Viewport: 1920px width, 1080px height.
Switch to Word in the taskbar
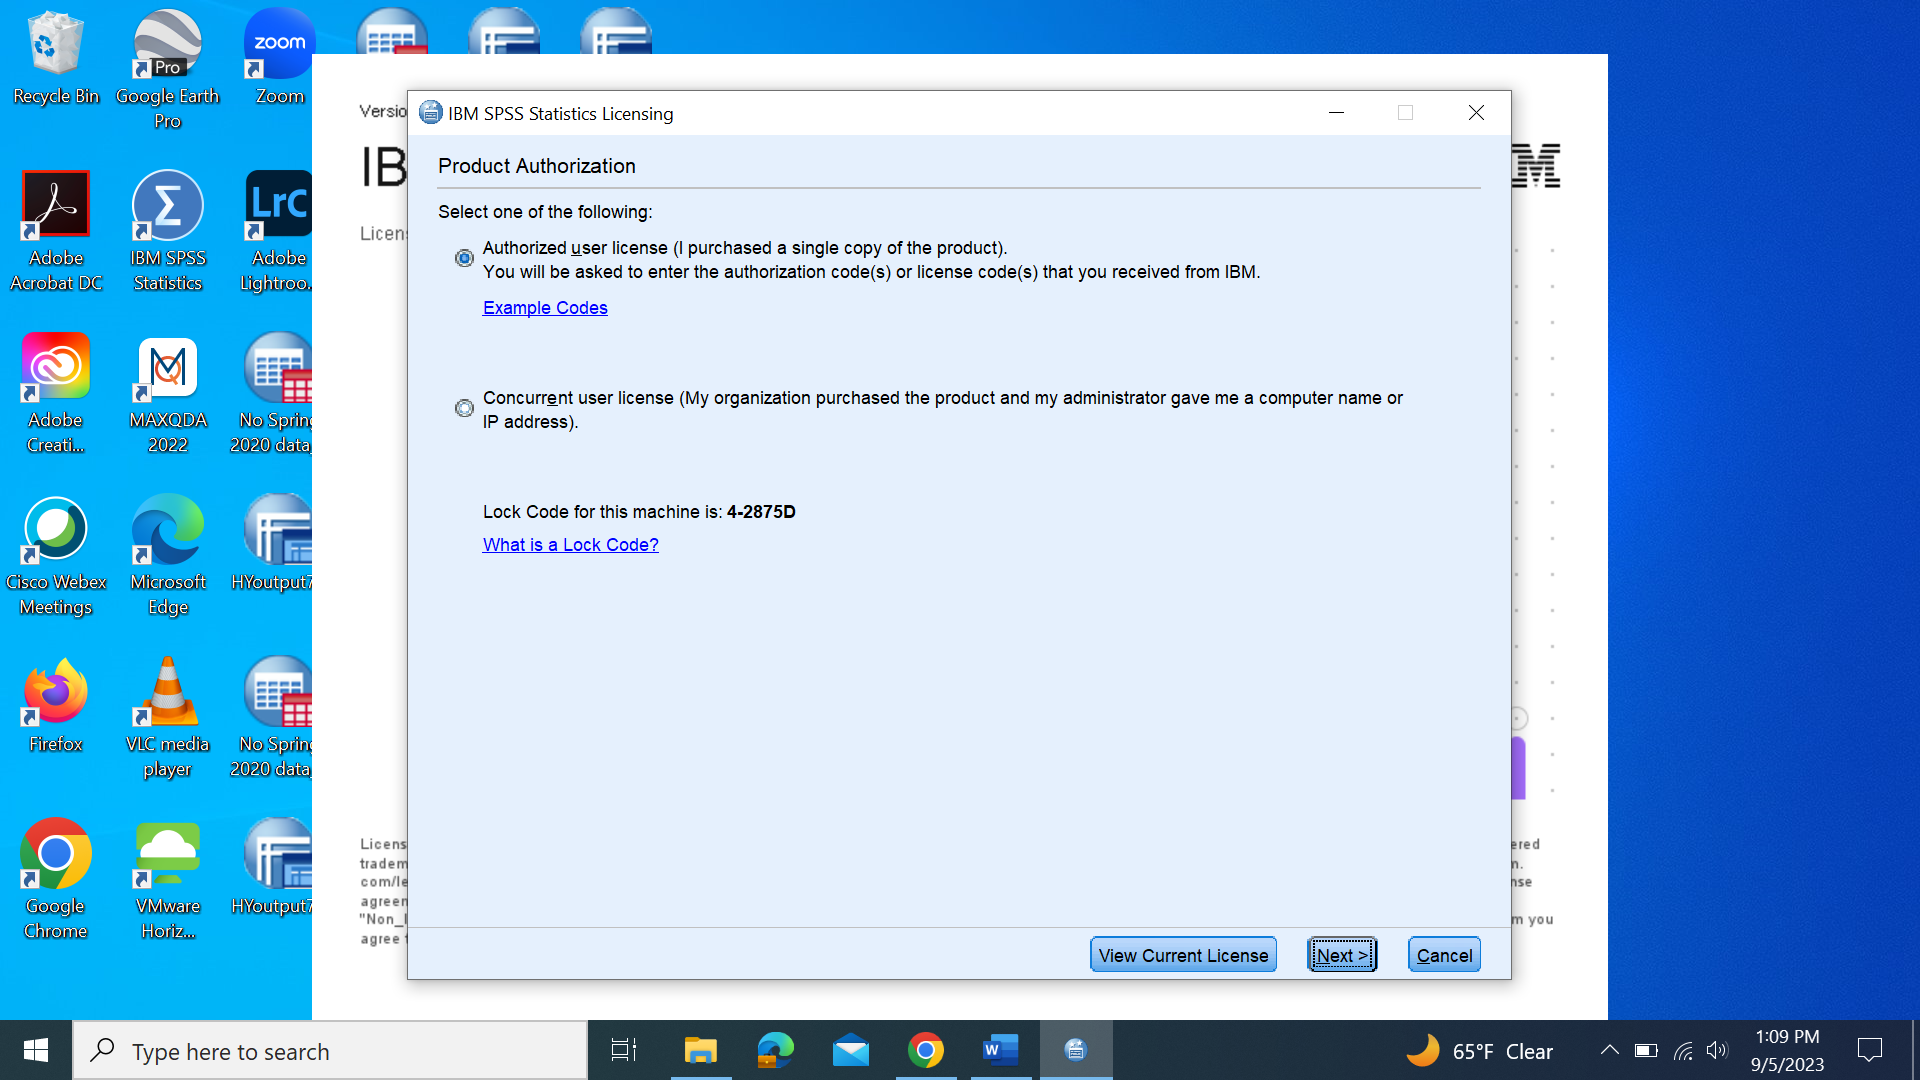pos(1000,1050)
